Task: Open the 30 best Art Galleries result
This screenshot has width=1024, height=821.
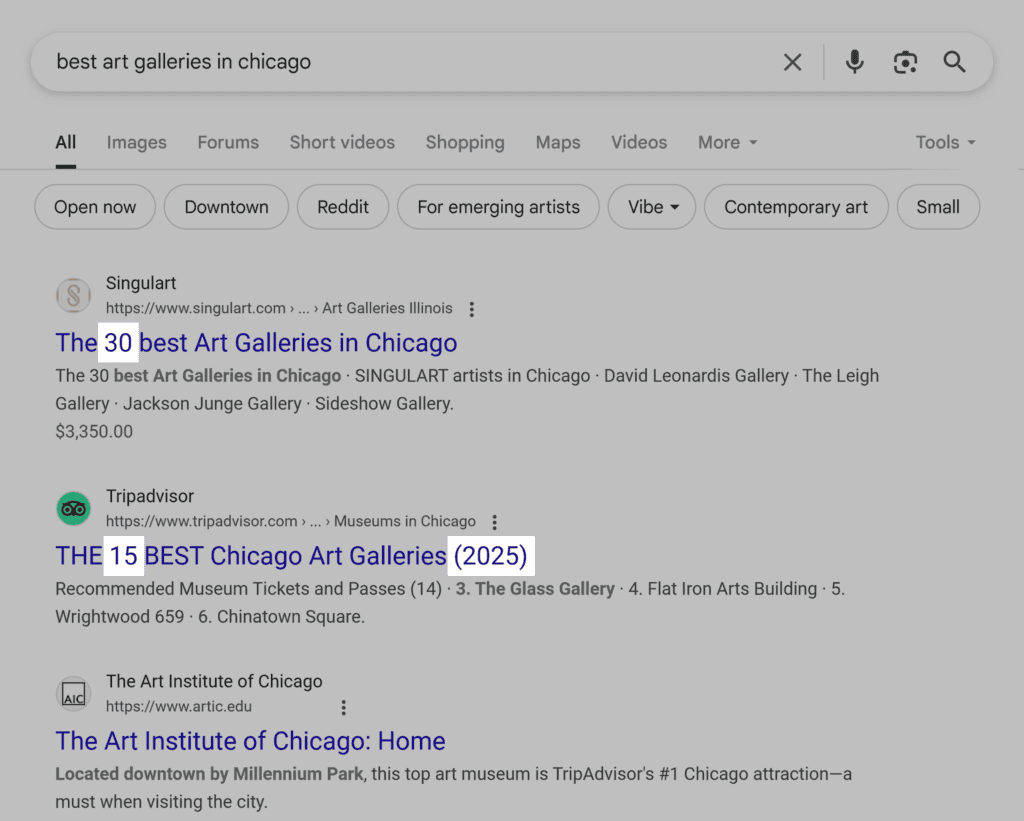Action: point(256,343)
